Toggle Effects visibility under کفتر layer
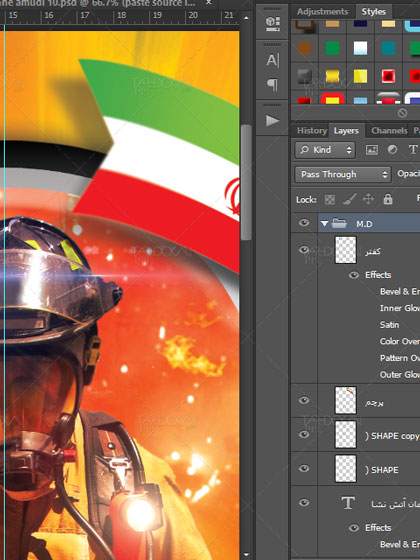This screenshot has height=560, width=420. (x=354, y=275)
